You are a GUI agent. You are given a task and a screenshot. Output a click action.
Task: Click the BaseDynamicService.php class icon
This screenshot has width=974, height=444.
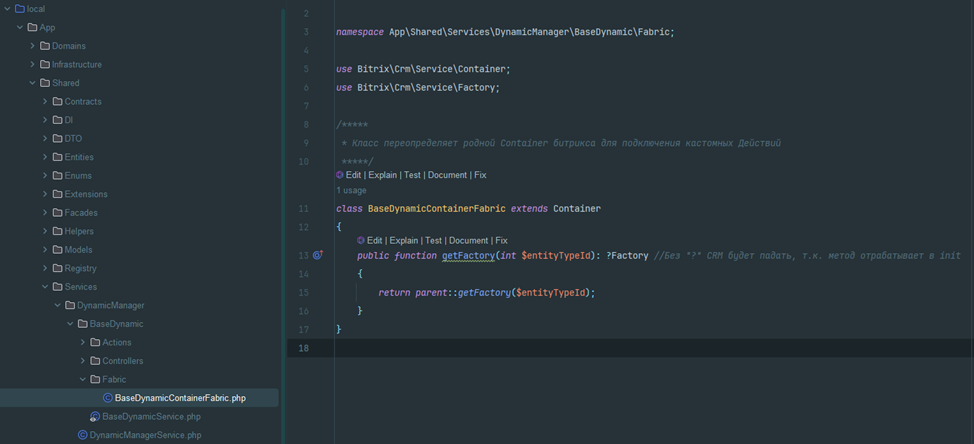coord(95,417)
